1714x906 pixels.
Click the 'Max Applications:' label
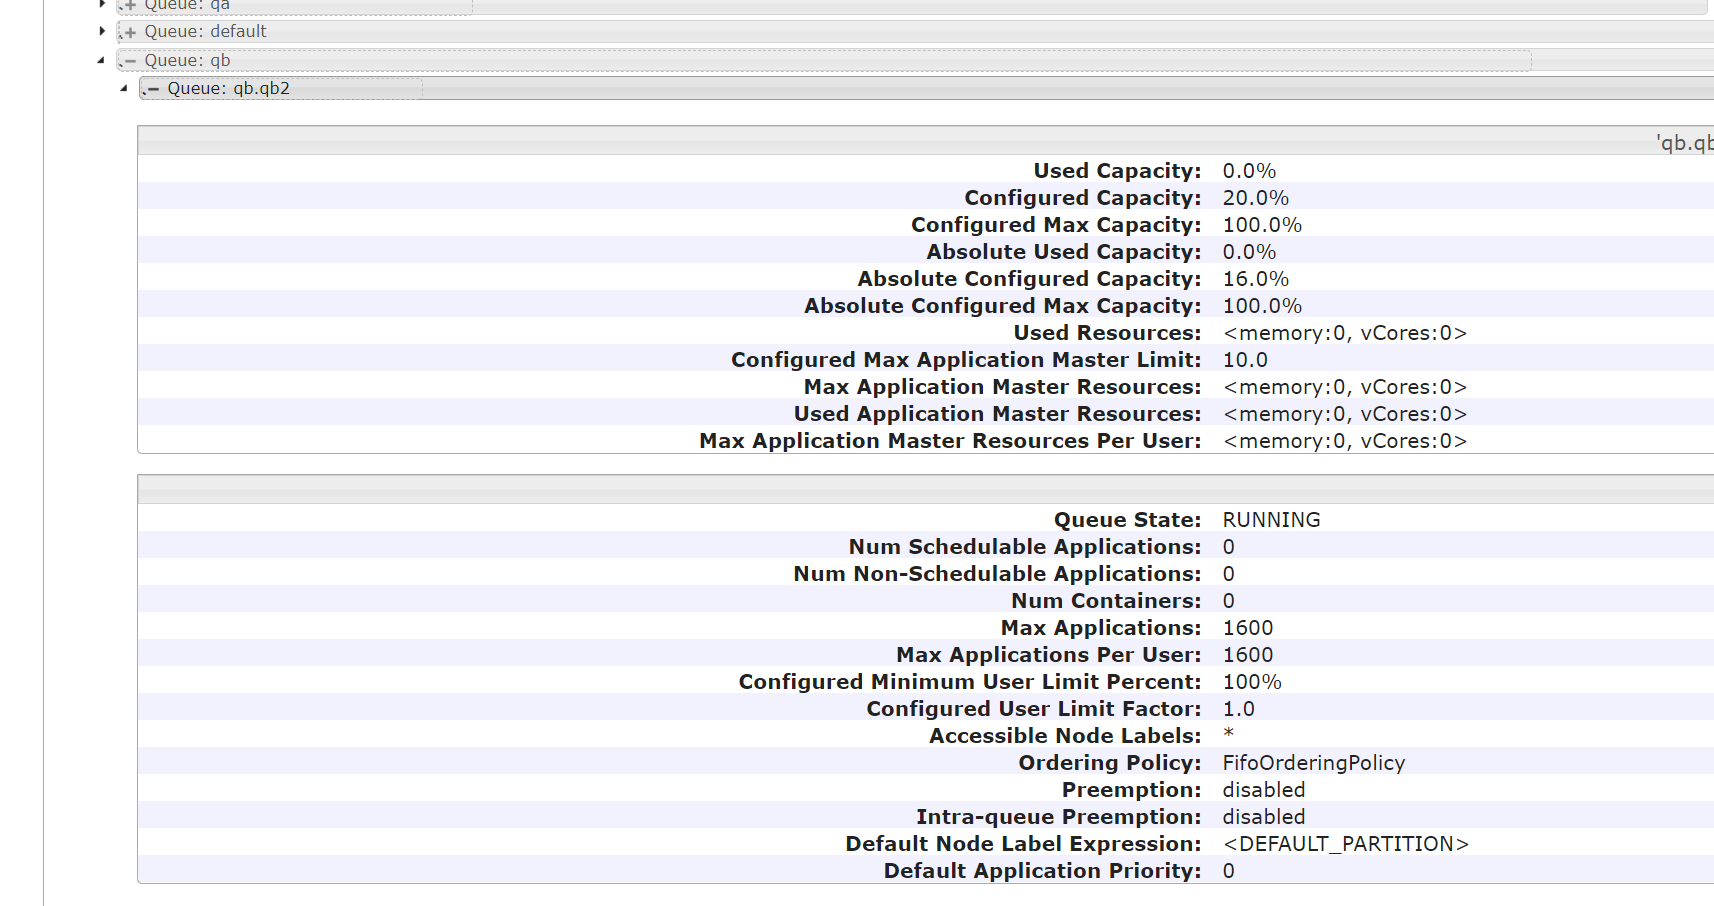click(1101, 628)
